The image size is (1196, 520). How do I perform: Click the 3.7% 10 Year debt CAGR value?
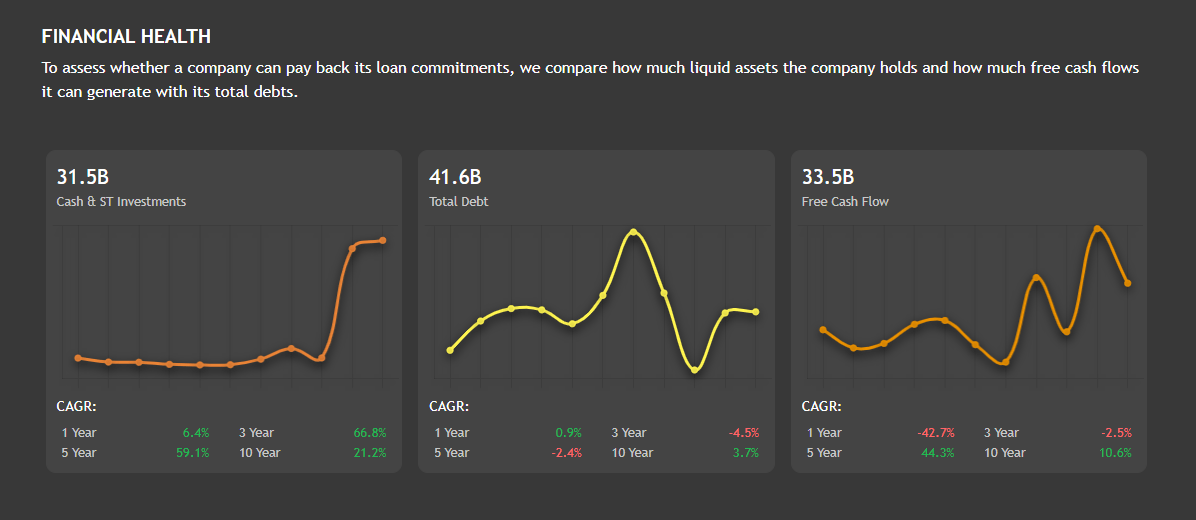pos(745,453)
